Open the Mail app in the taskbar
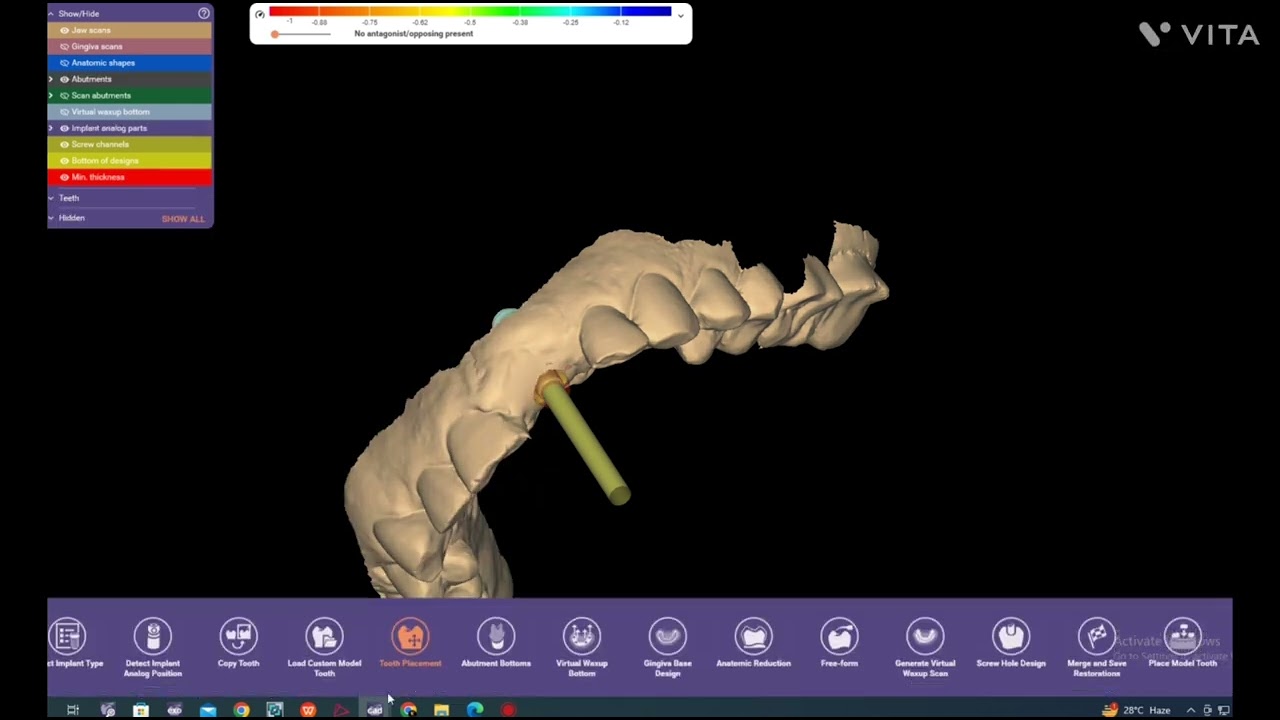 208,710
